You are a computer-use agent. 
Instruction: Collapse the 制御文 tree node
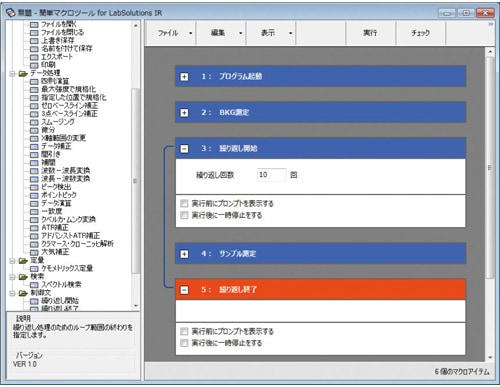point(12,294)
